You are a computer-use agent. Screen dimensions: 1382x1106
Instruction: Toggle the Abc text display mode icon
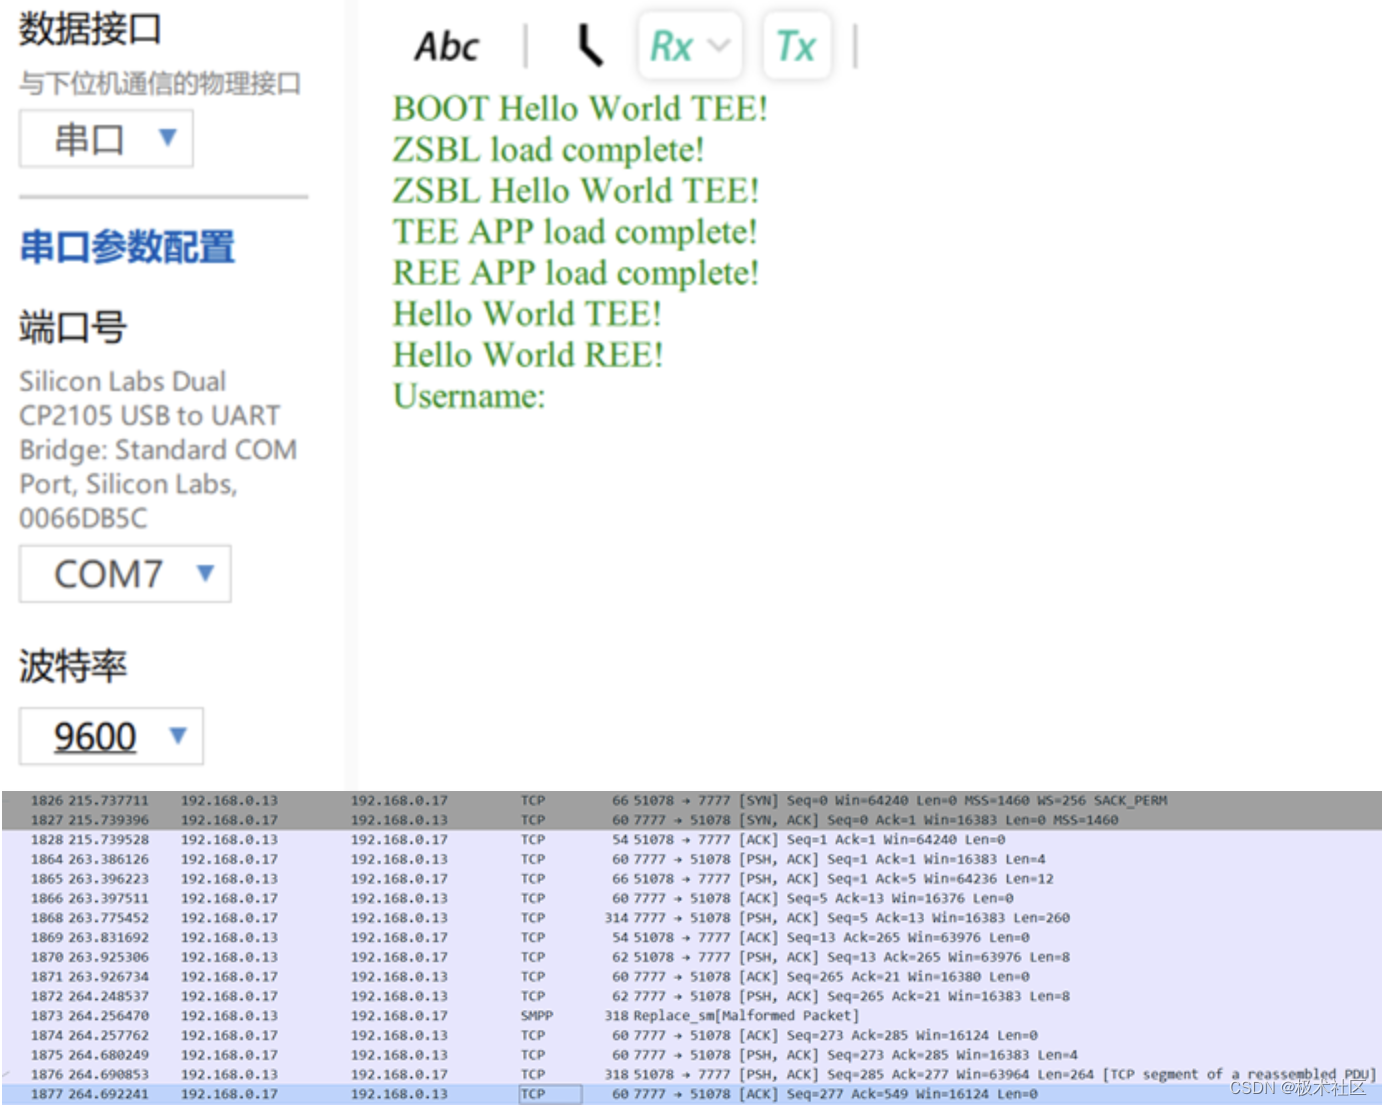(x=447, y=46)
